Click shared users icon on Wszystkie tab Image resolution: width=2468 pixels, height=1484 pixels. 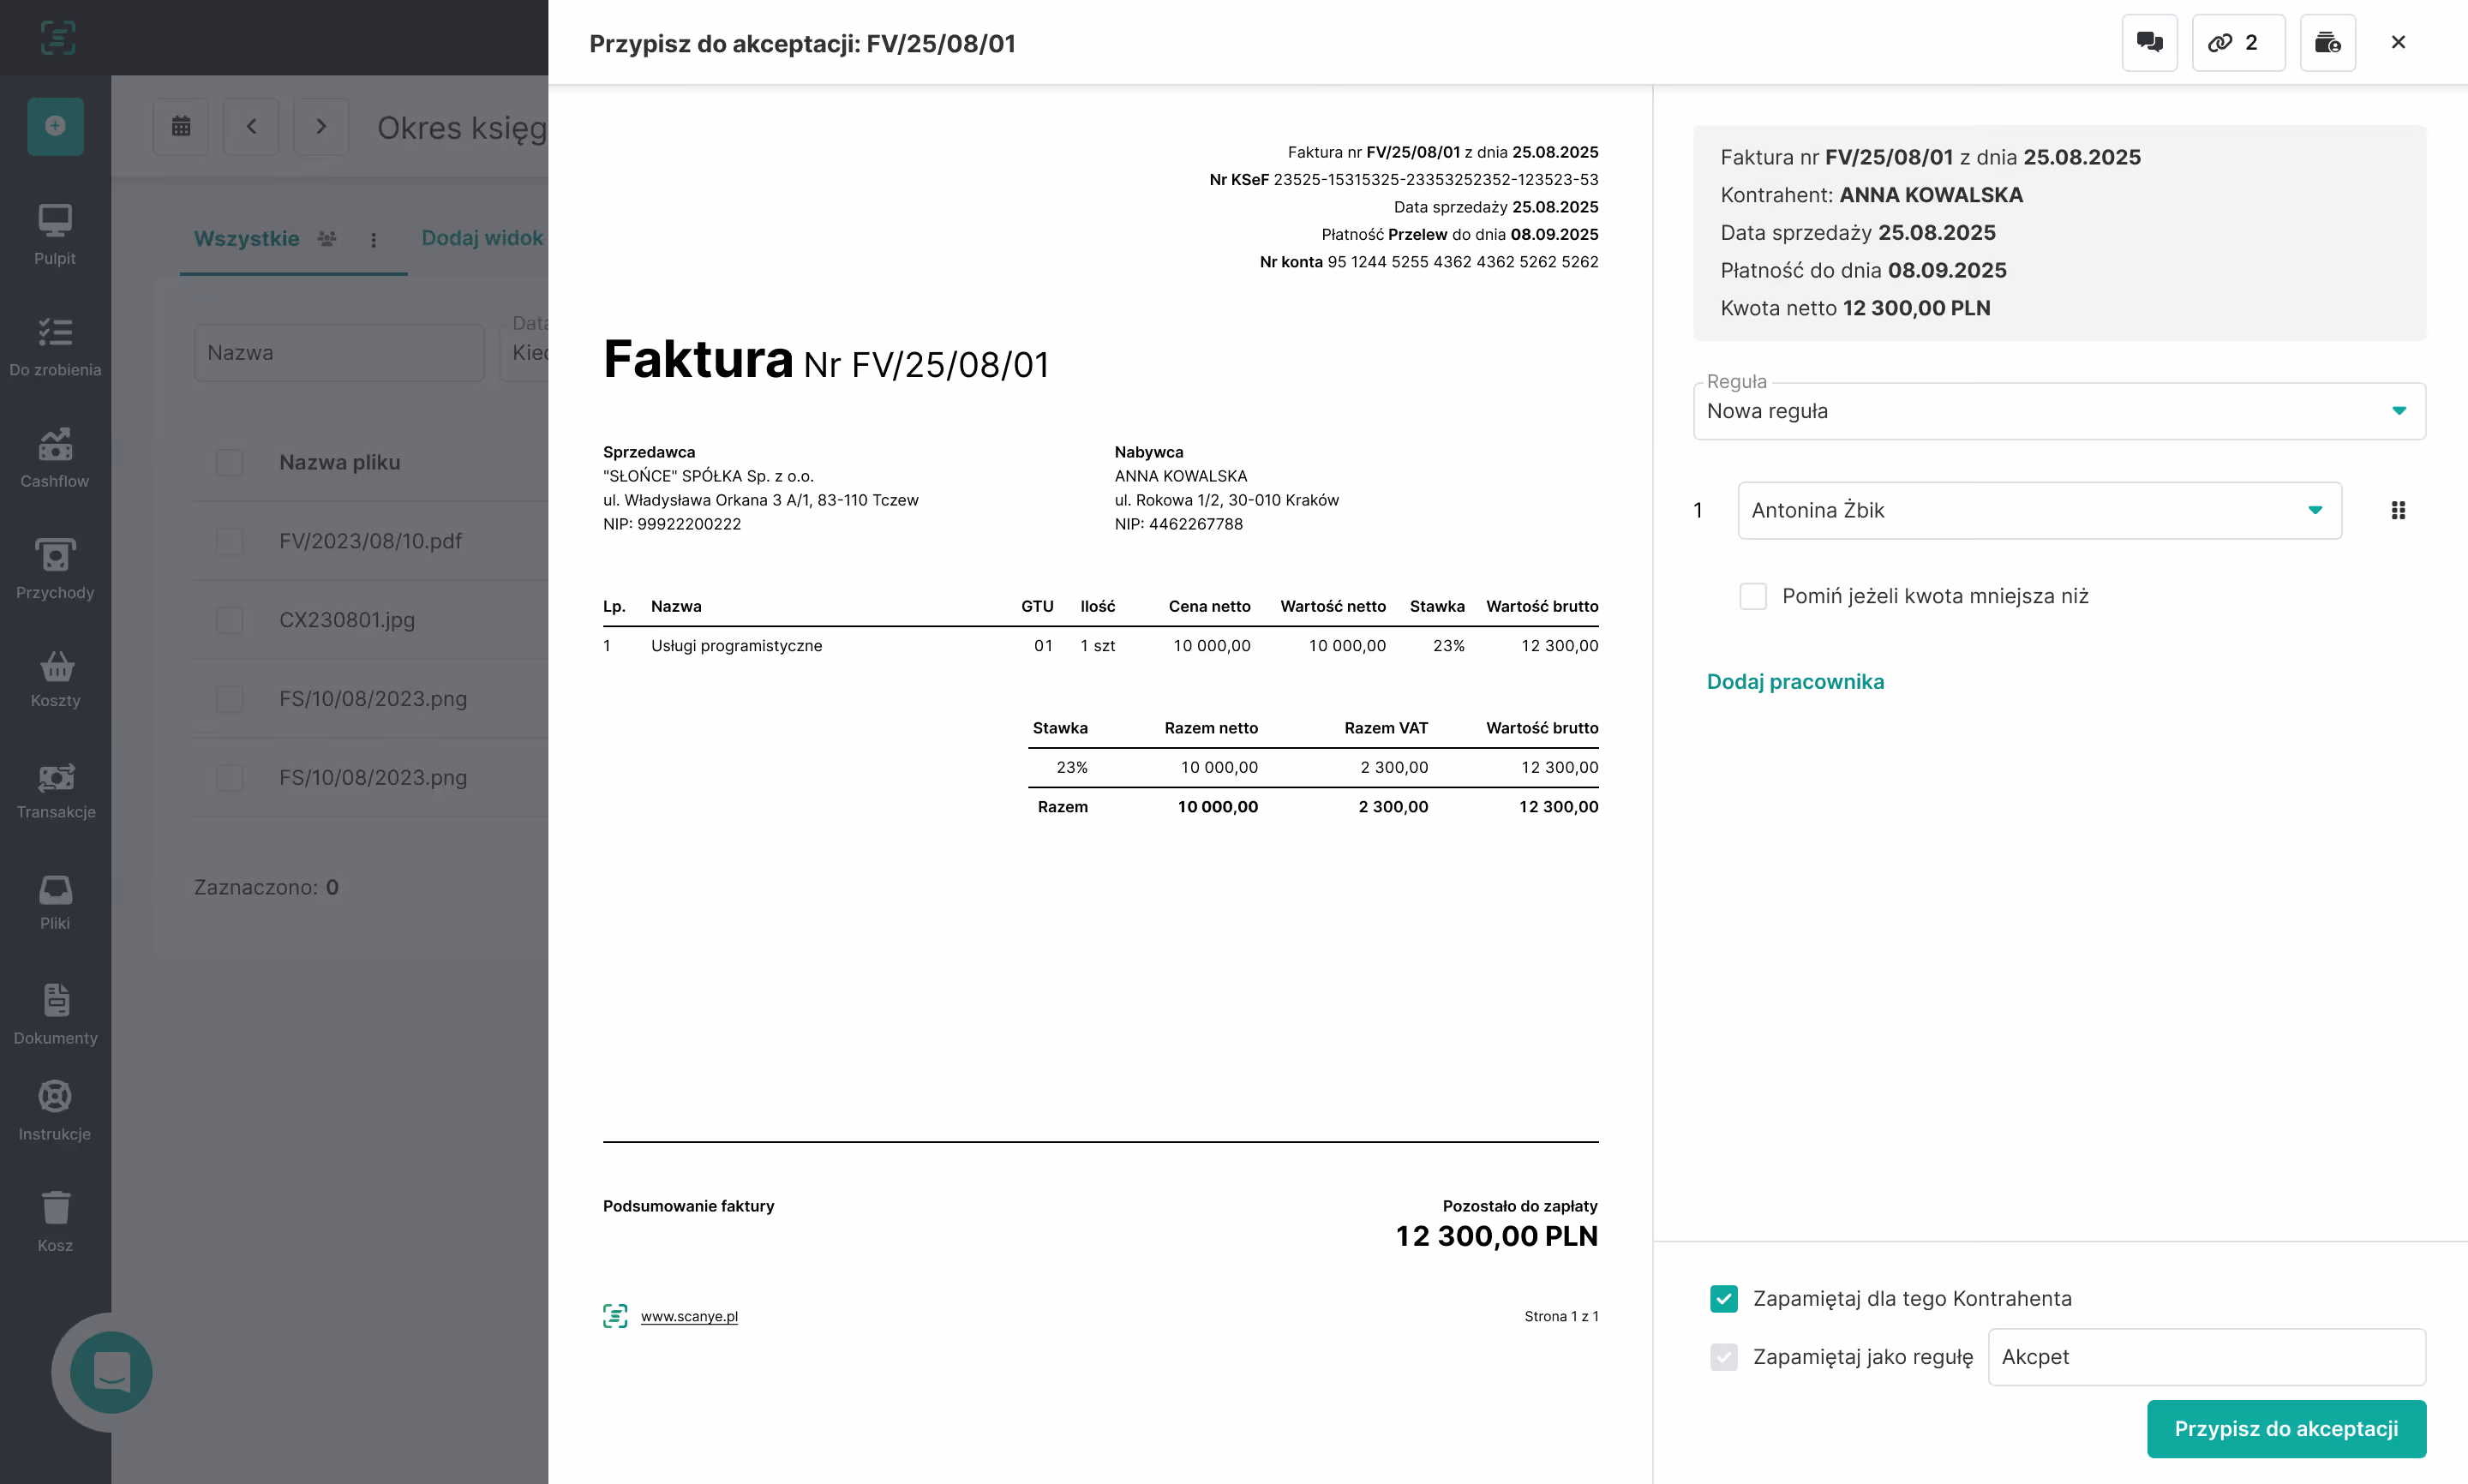[327, 238]
